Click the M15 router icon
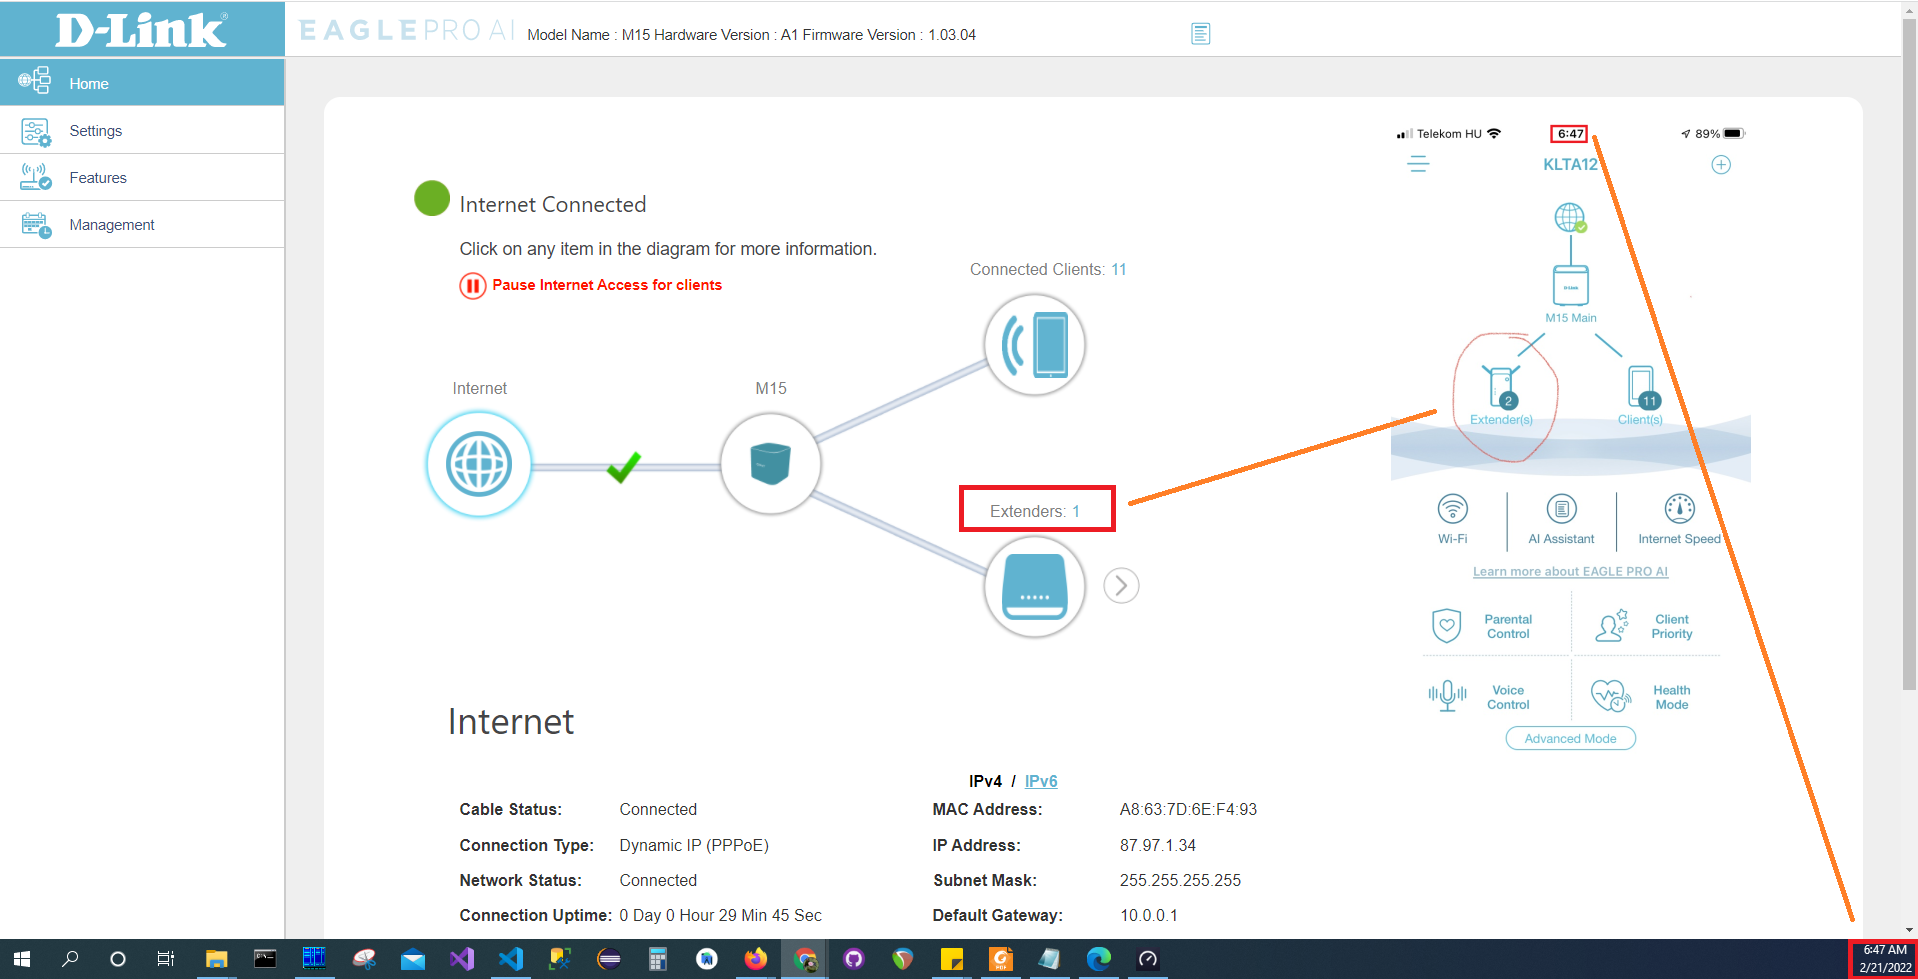The height and width of the screenshot is (979, 1918). pos(770,464)
